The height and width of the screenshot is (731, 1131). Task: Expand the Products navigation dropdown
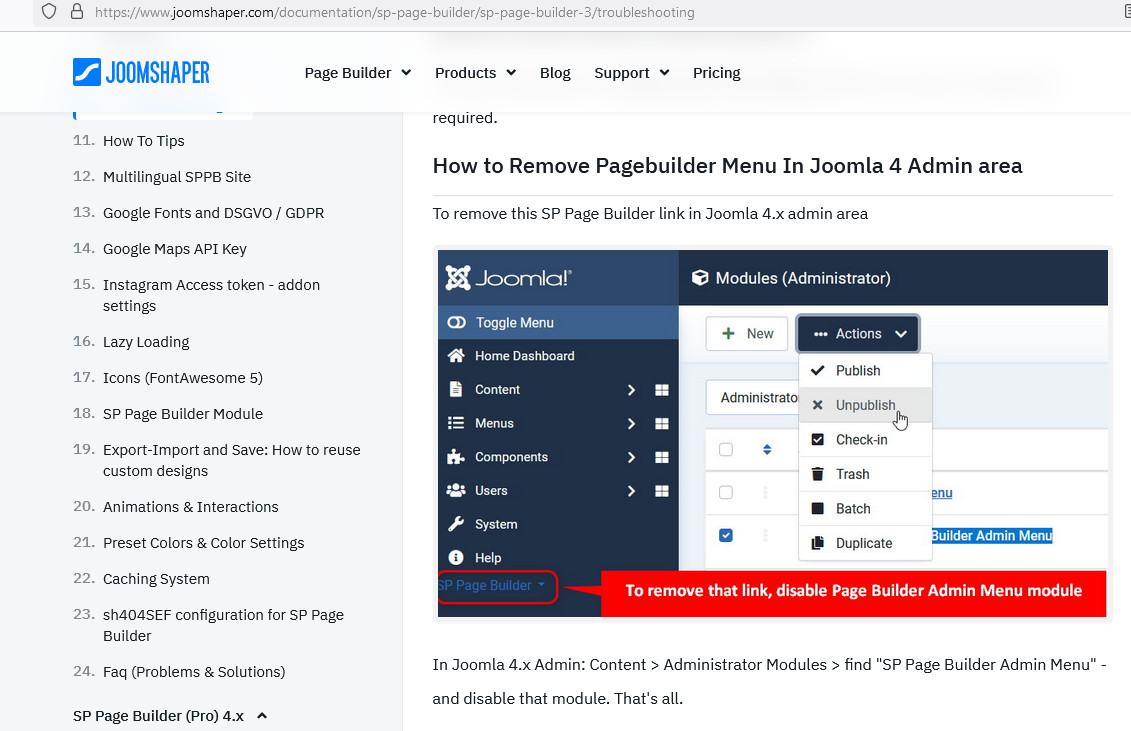point(475,73)
